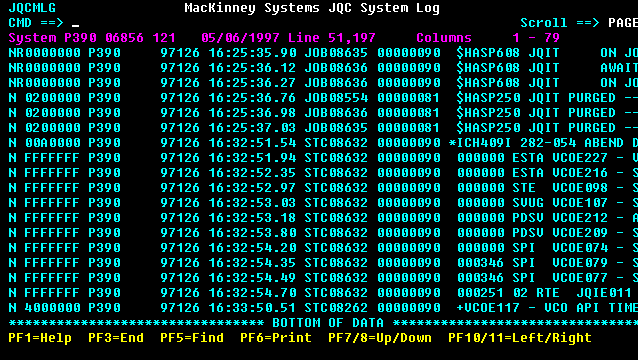The height and width of the screenshot is (360, 638).
Task: Select PF3=End key label
Action: [116, 338]
